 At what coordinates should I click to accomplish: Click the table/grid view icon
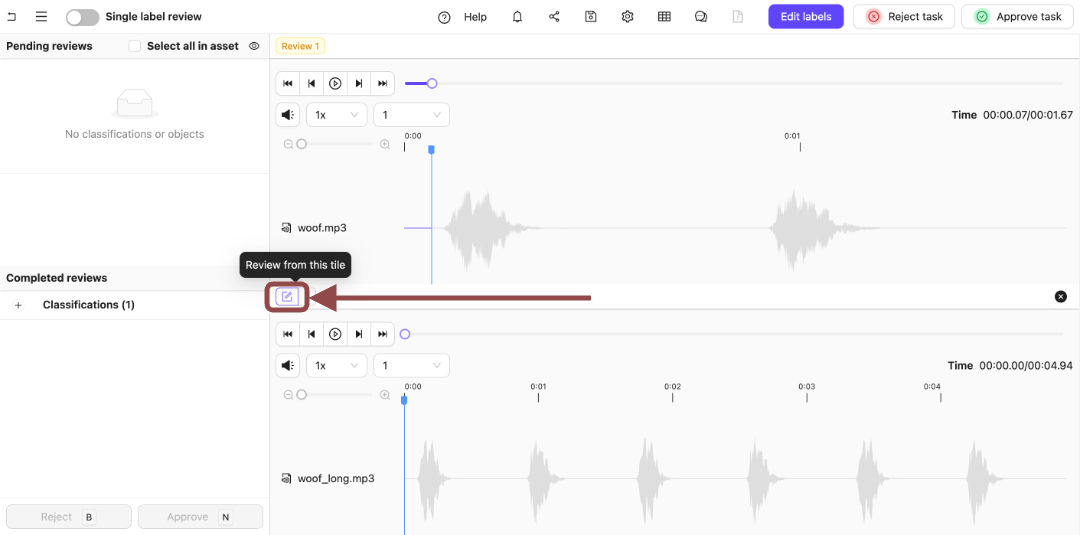[x=664, y=17]
